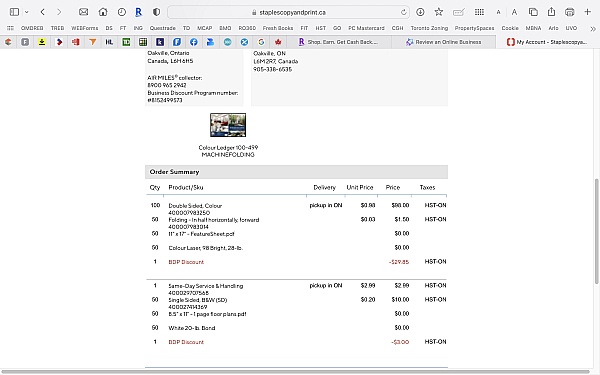Click the Mail envelope toolbar icon
Screen dimensions: 600x375
click(x=83, y=12)
